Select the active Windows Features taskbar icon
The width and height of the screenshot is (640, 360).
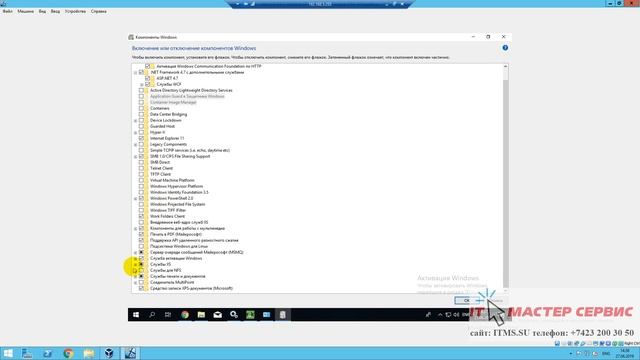coord(282,315)
